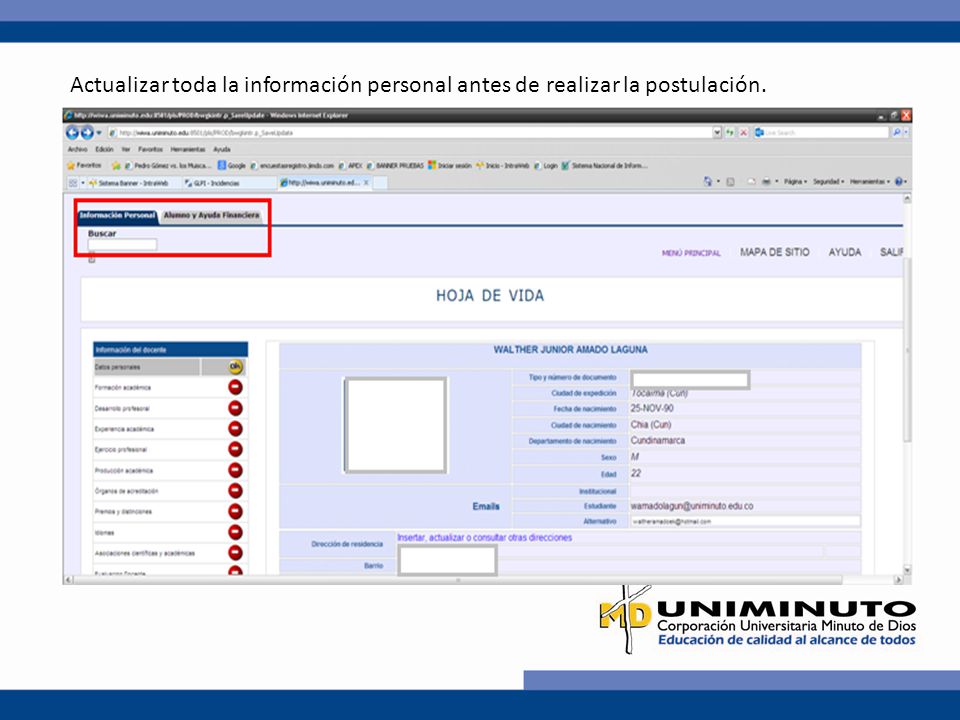
Task: Open the Favoritos menu in menu bar
Action: 151,149
